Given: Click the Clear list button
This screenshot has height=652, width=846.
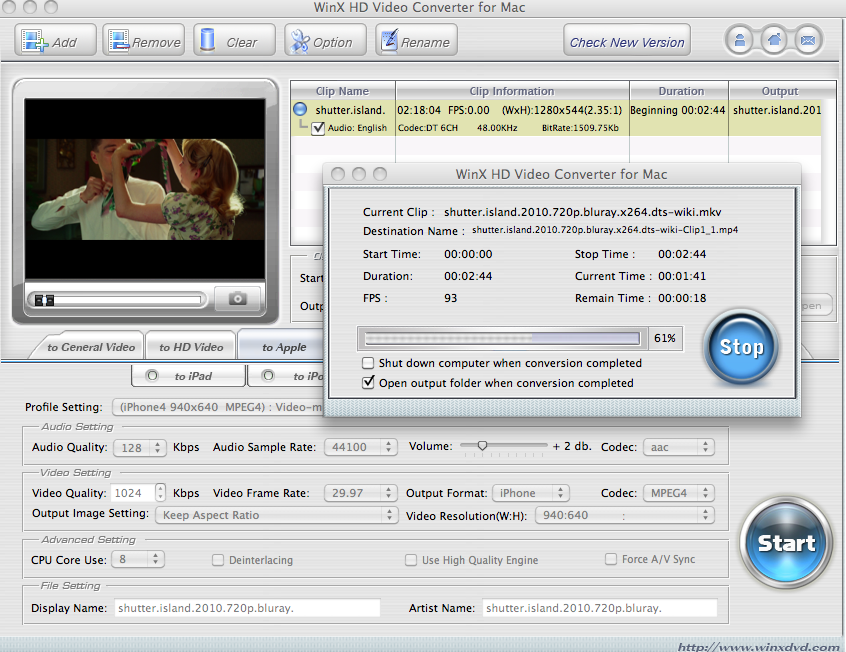Looking at the screenshot, I should [234, 40].
